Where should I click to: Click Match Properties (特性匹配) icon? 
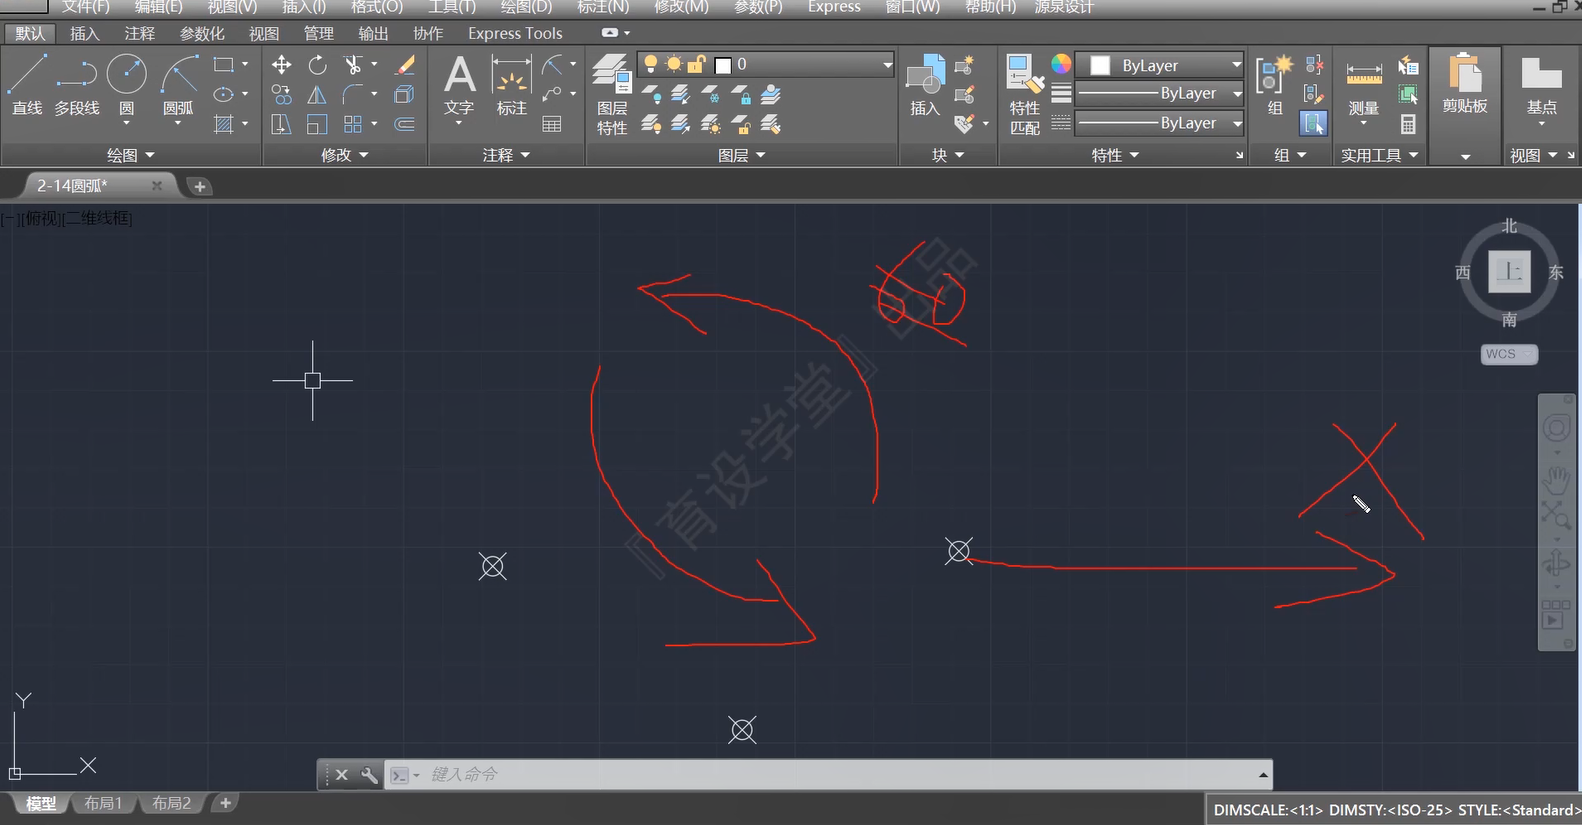coord(1025,95)
